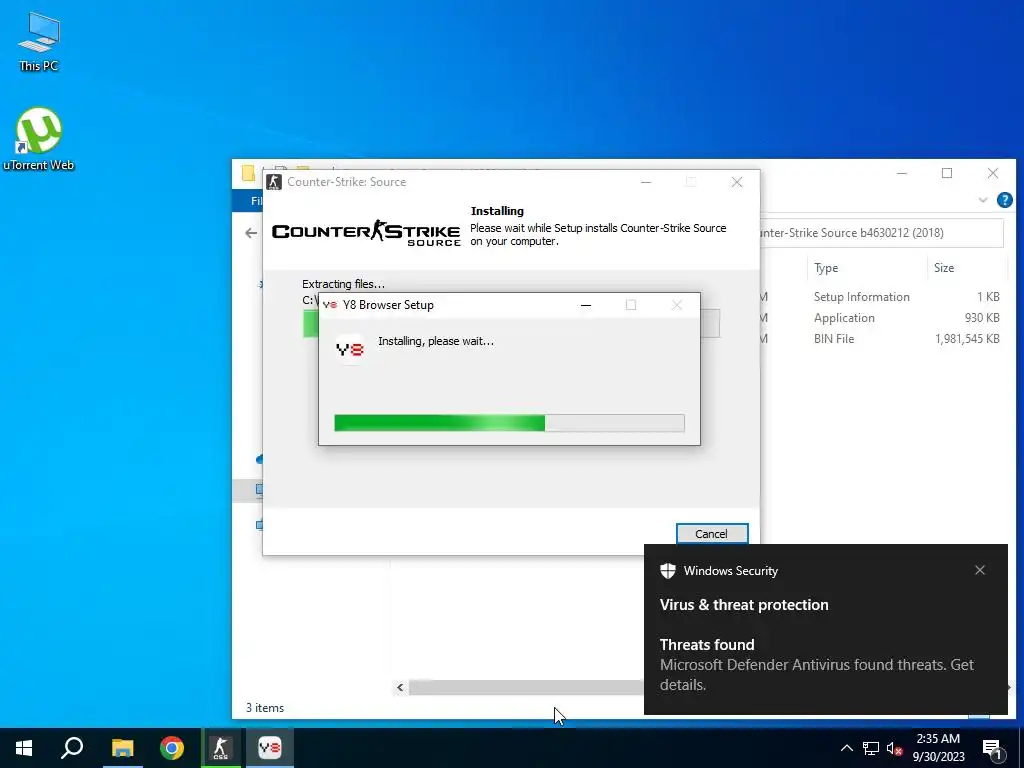Click the Windows Start button
Image resolution: width=1024 pixels, height=768 pixels.
24,748
